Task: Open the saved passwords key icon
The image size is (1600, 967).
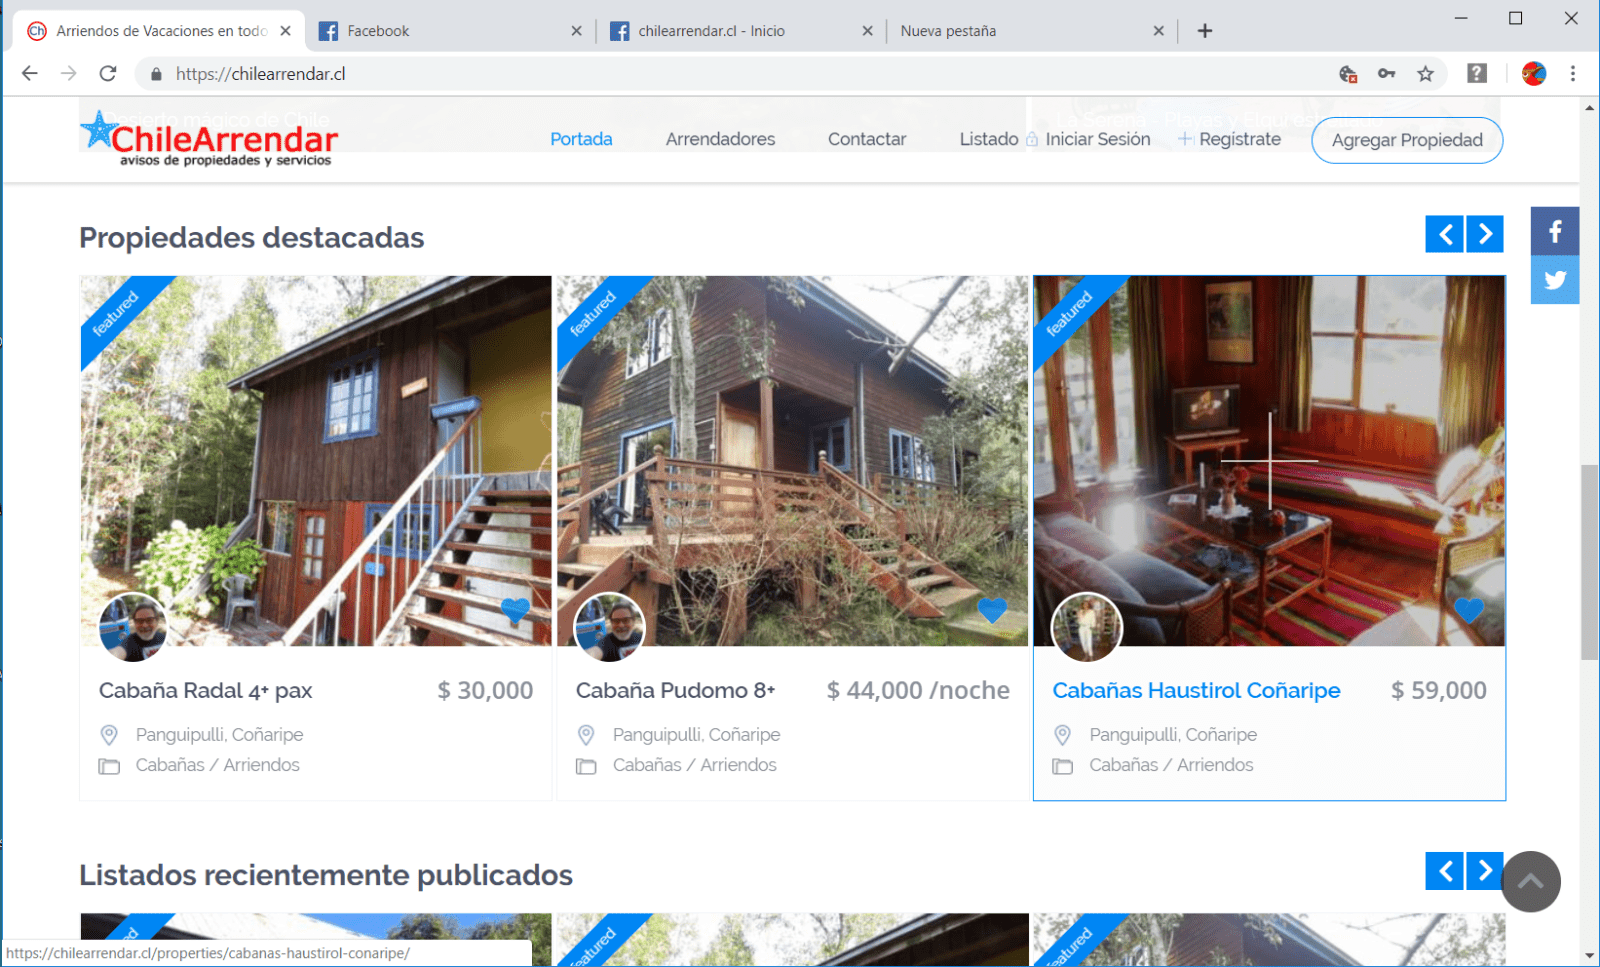Action: tap(1386, 74)
